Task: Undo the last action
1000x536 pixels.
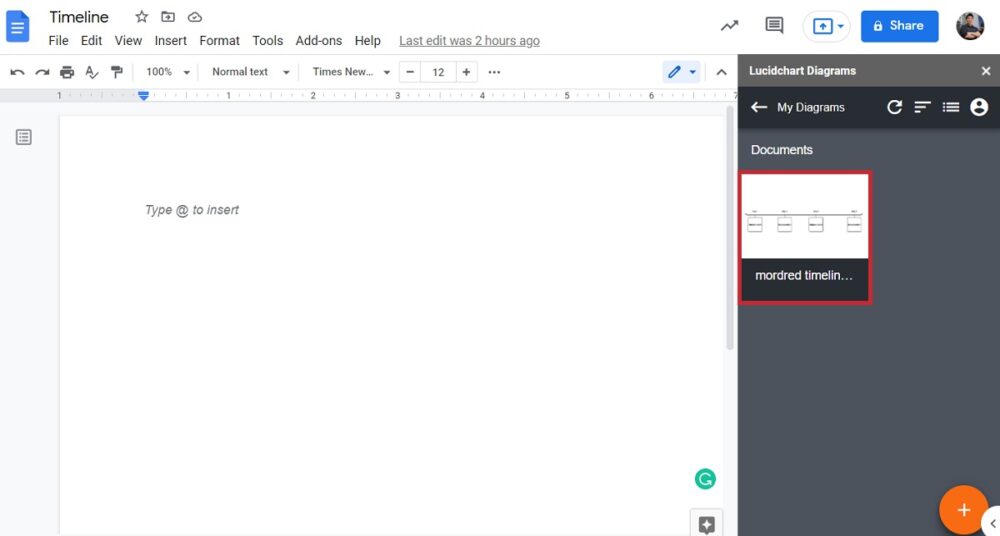Action: (x=17, y=72)
